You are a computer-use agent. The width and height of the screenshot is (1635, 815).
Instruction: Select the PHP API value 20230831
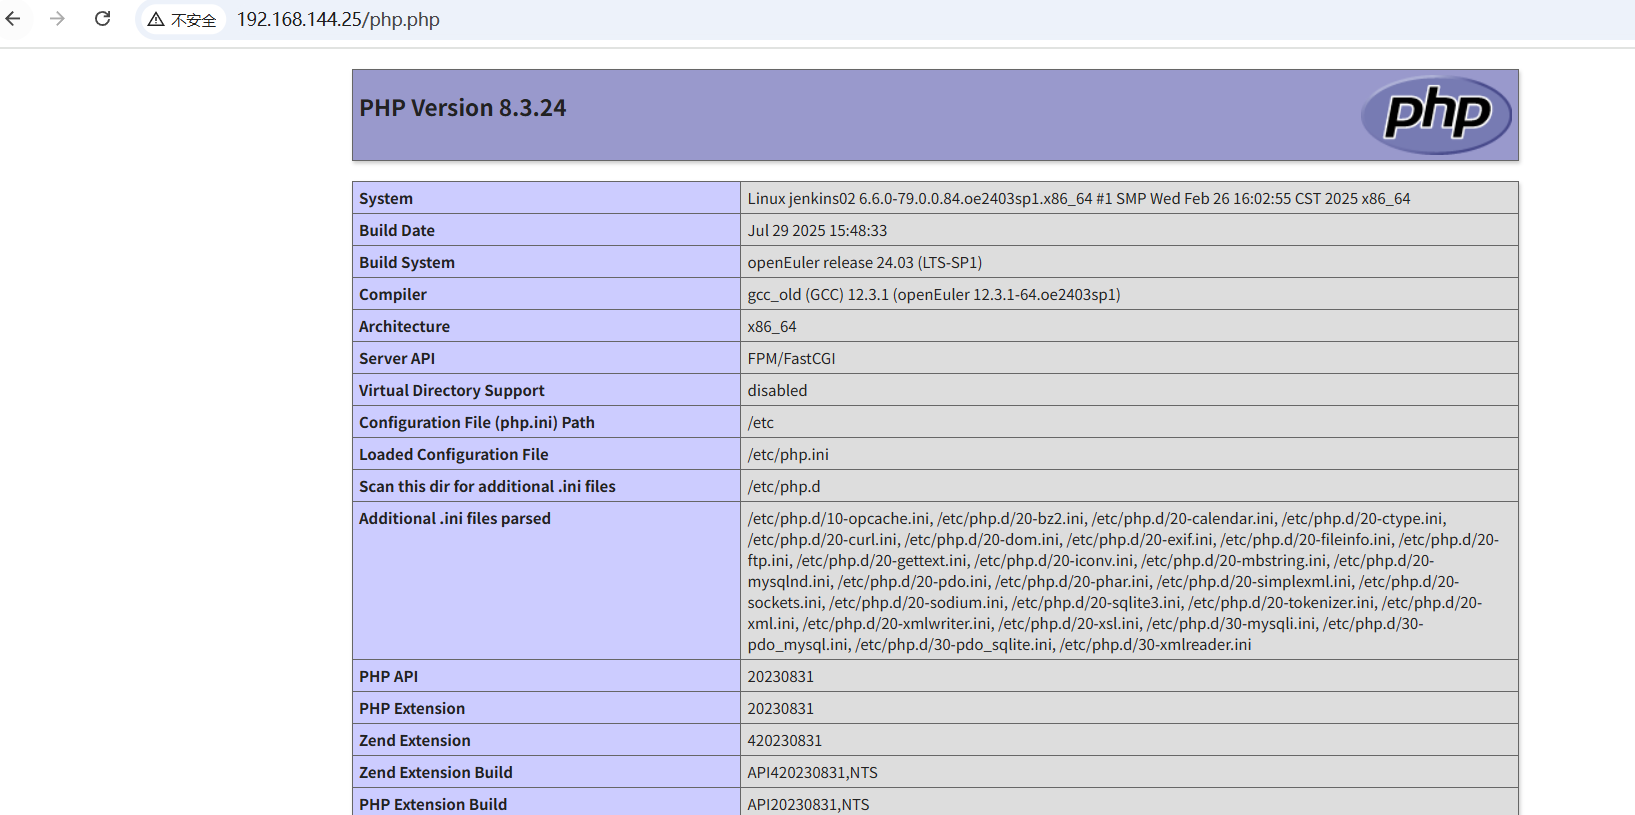pos(781,677)
